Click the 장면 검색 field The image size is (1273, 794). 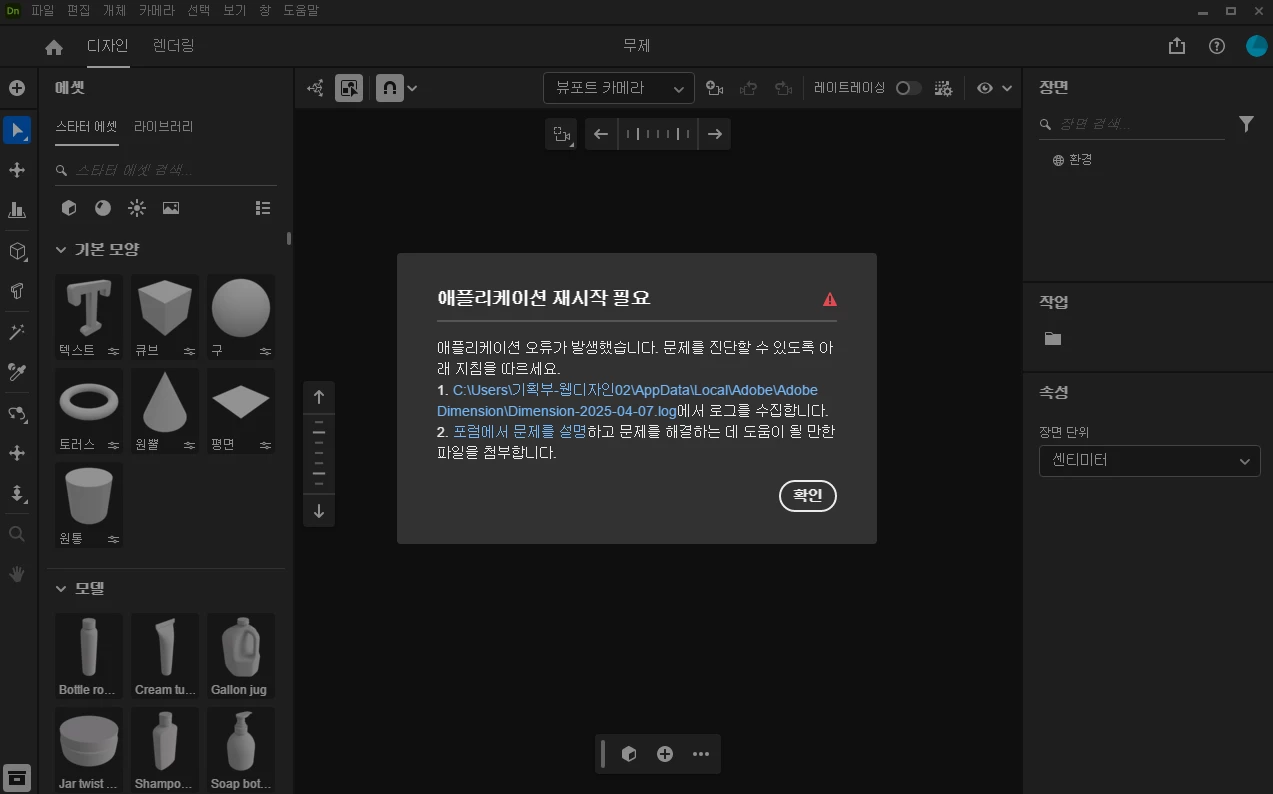1131,124
